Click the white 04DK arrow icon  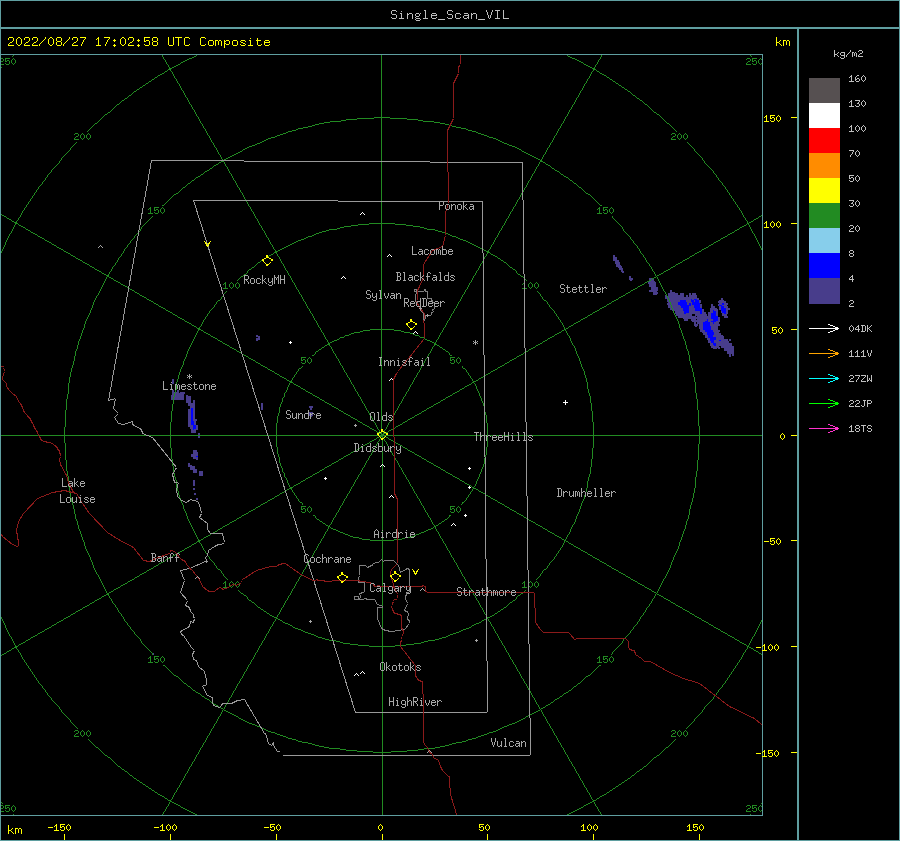824,328
